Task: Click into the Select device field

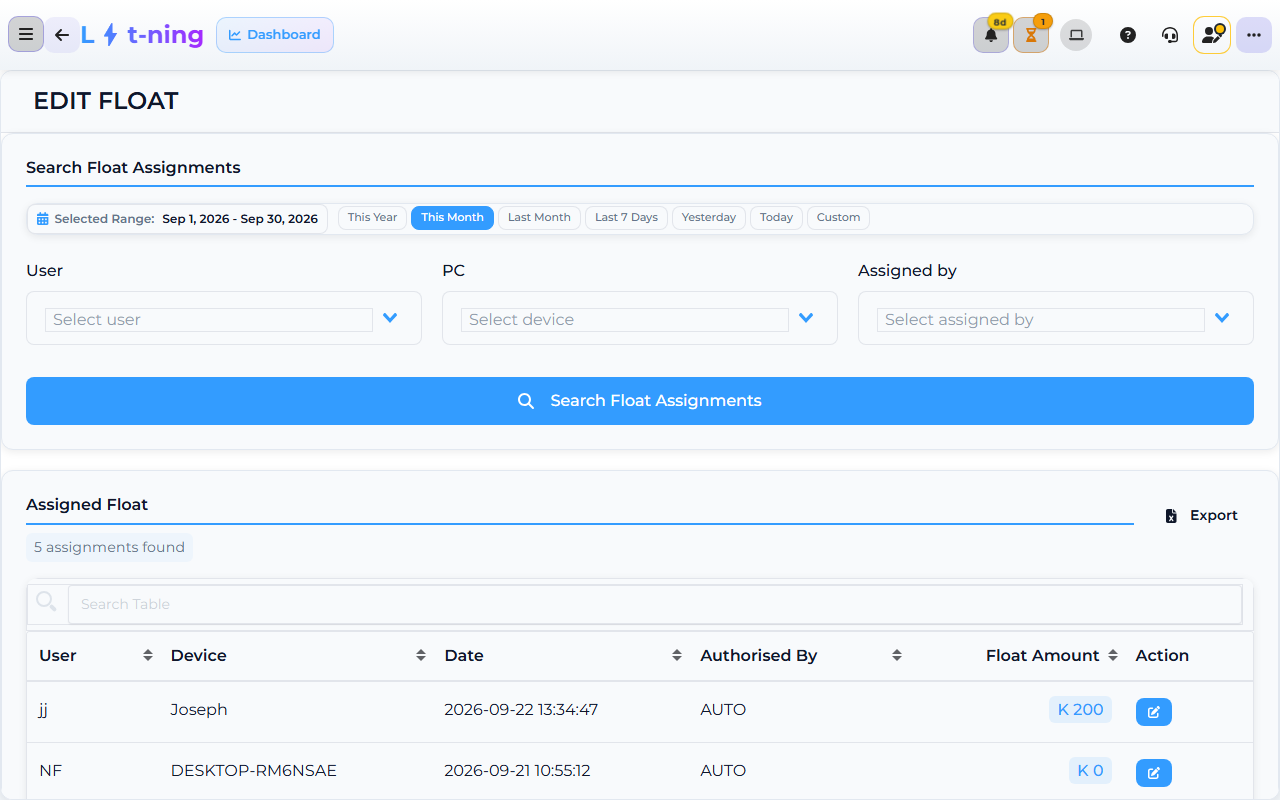Action: tap(625, 320)
